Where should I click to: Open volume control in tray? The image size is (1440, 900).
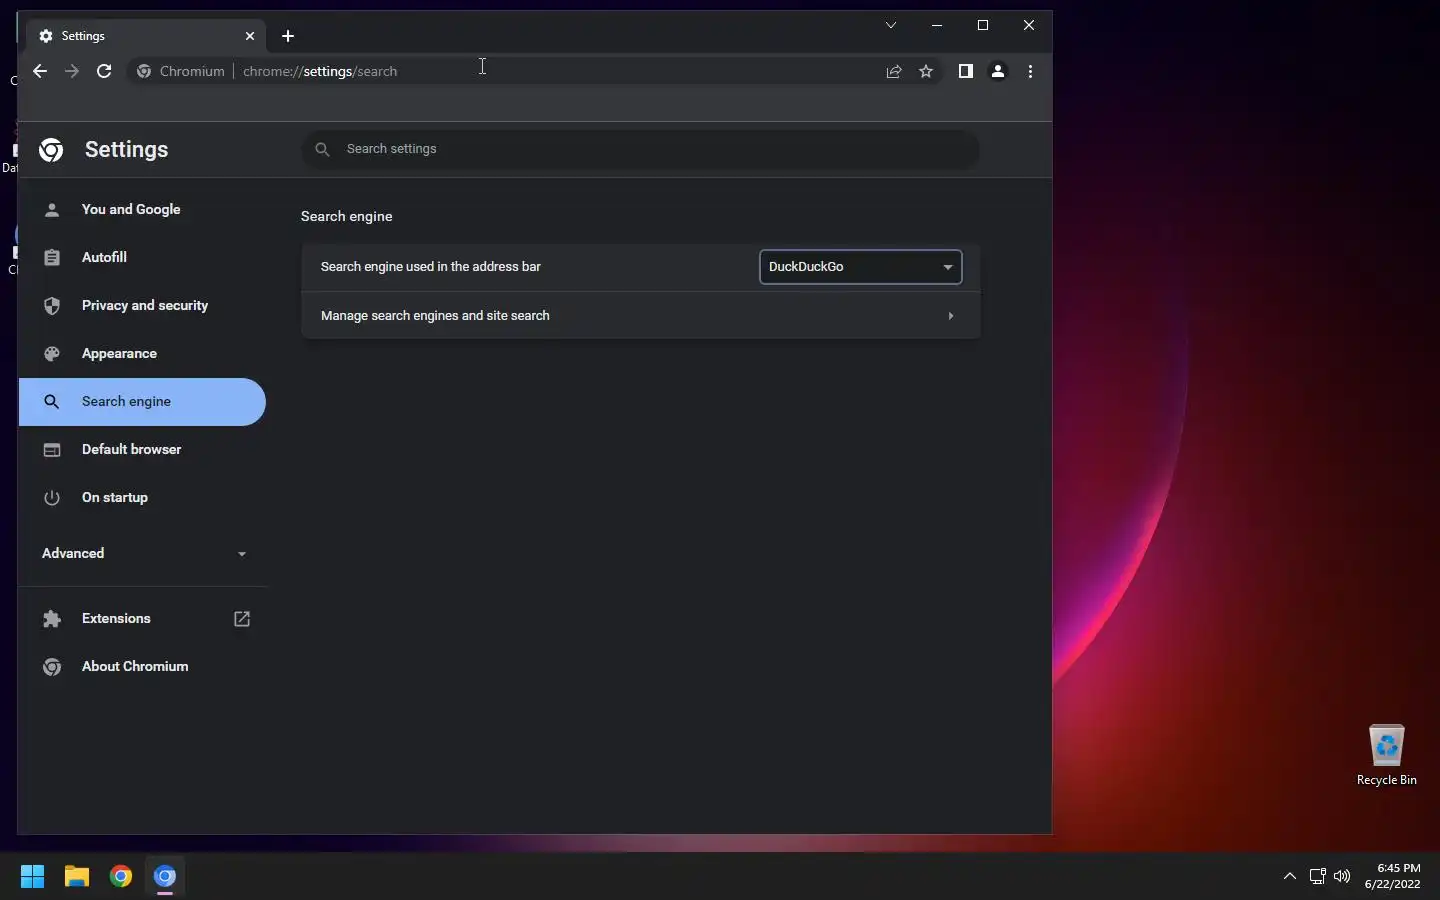pyautogui.click(x=1342, y=877)
